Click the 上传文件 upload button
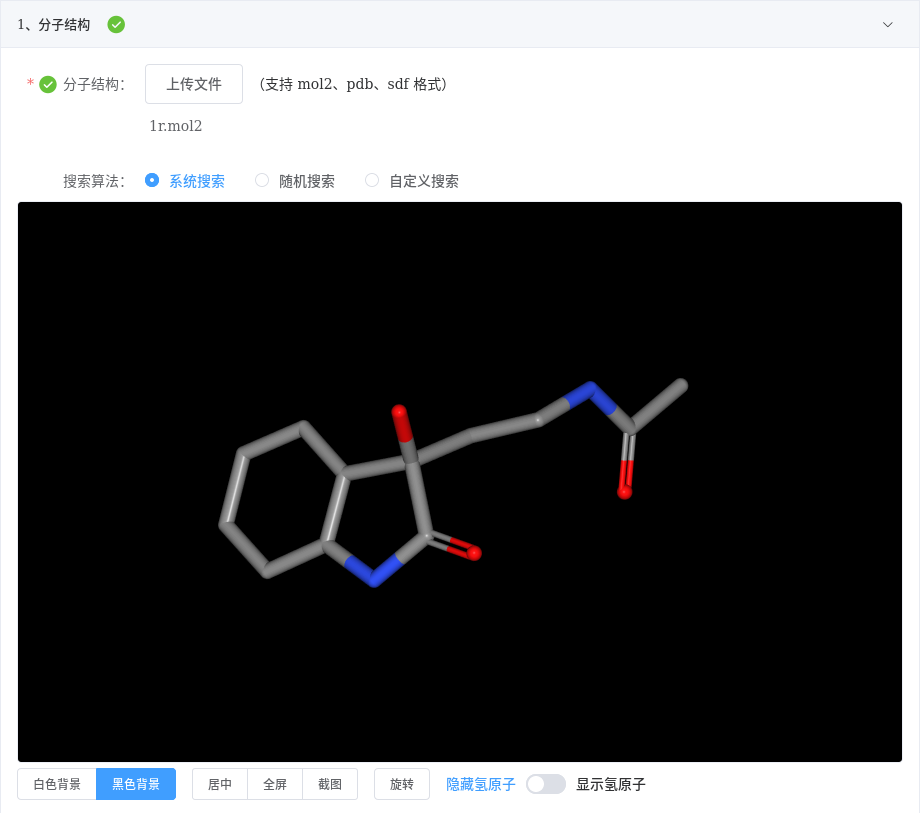This screenshot has width=920, height=813. click(194, 84)
